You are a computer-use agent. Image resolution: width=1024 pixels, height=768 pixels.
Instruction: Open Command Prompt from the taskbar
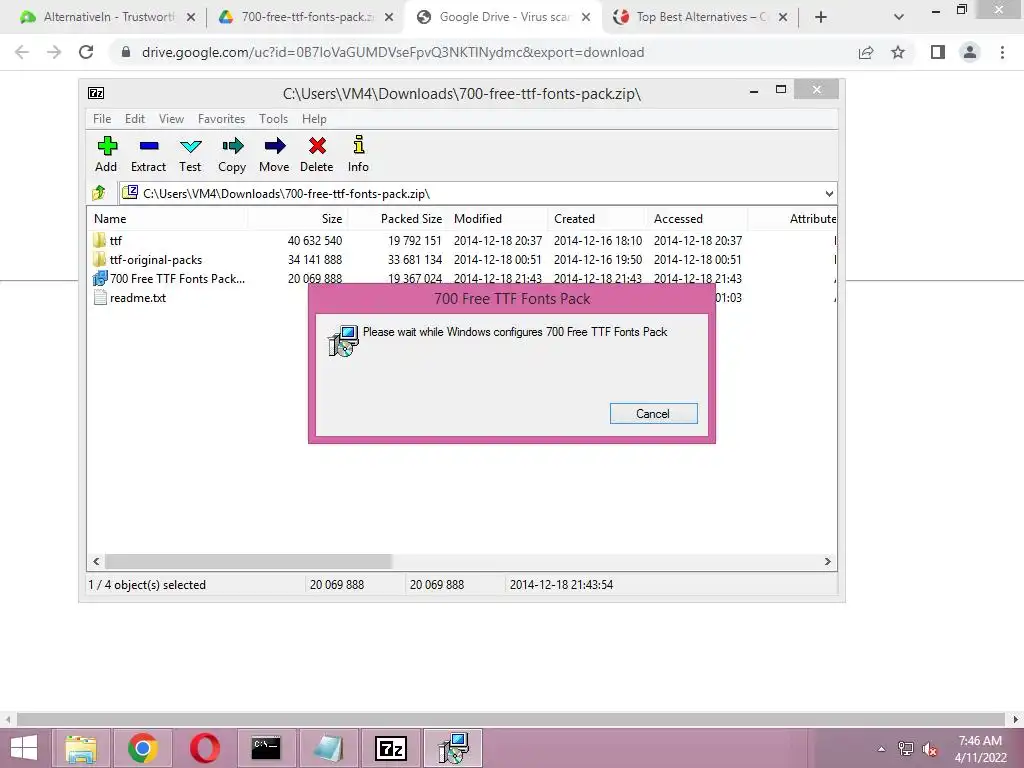(x=266, y=748)
